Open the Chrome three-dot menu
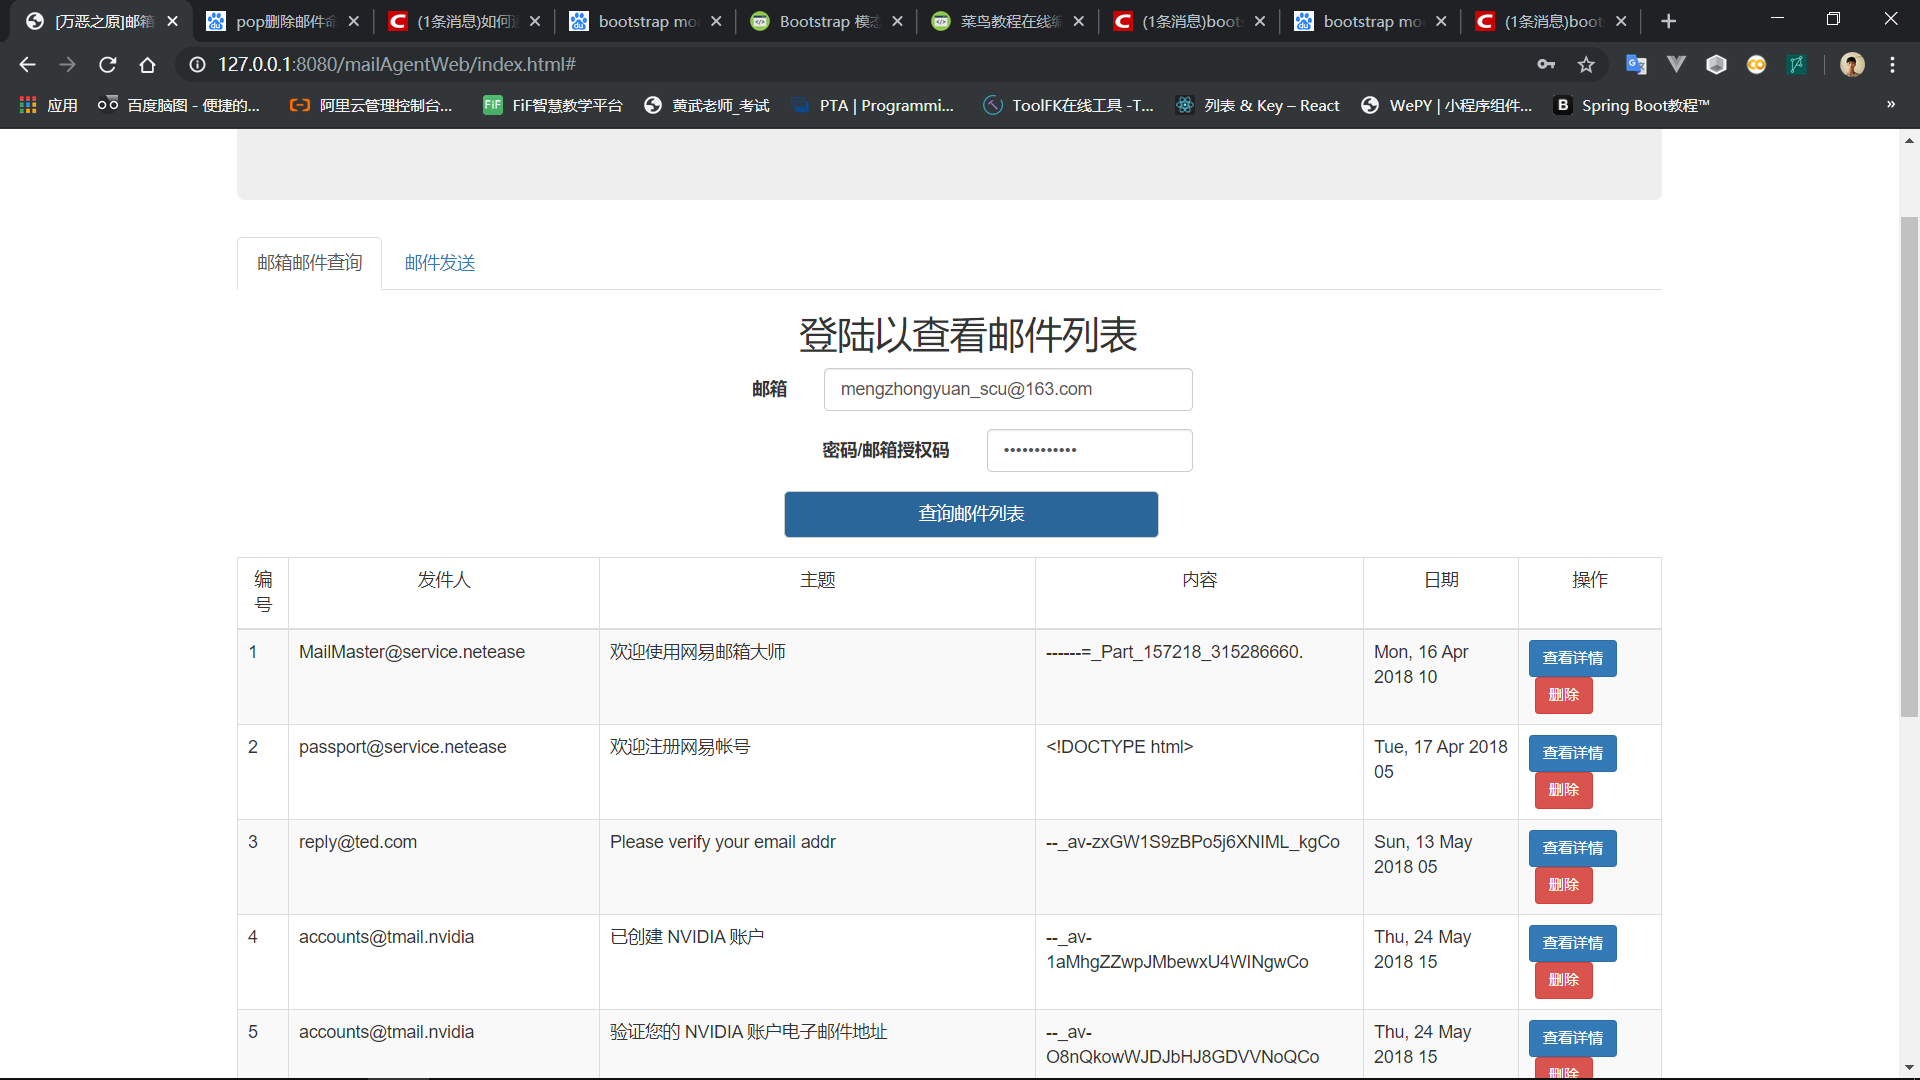Image resolution: width=1920 pixels, height=1080 pixels. pos(1892,65)
